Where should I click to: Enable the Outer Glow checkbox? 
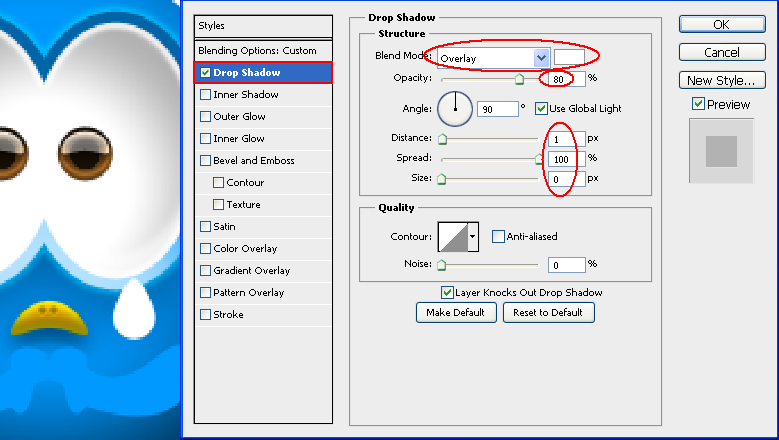point(205,116)
